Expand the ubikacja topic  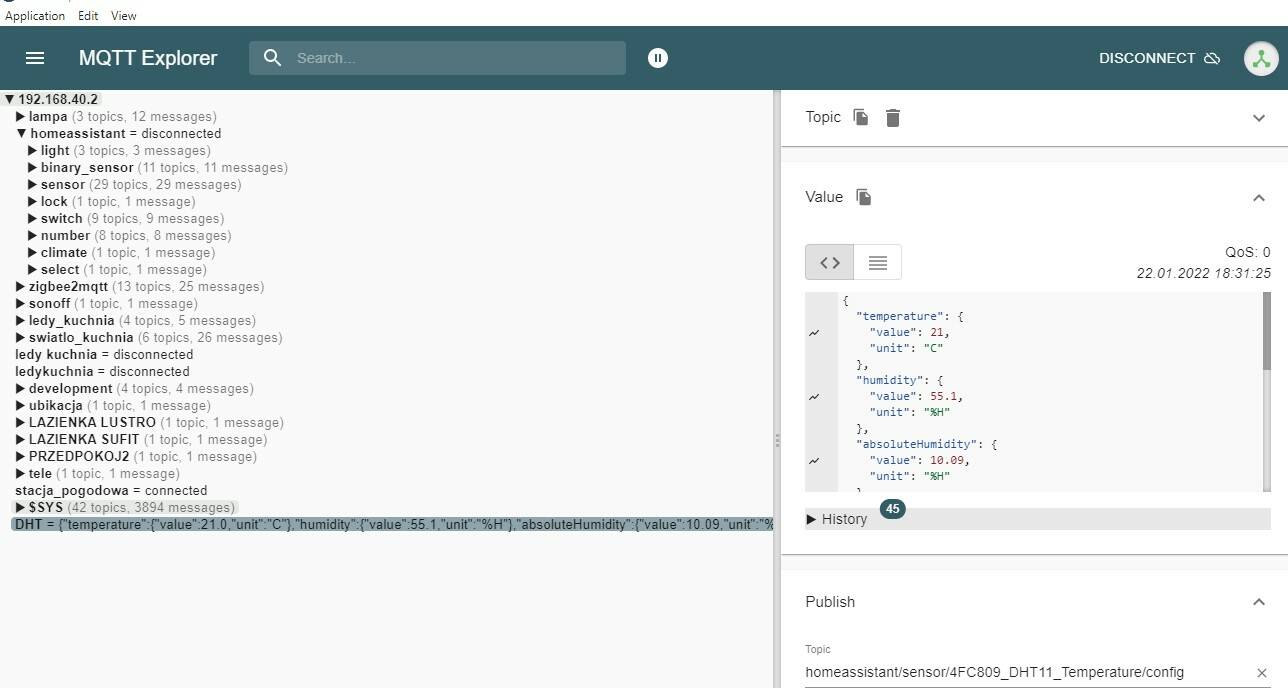tap(20, 405)
